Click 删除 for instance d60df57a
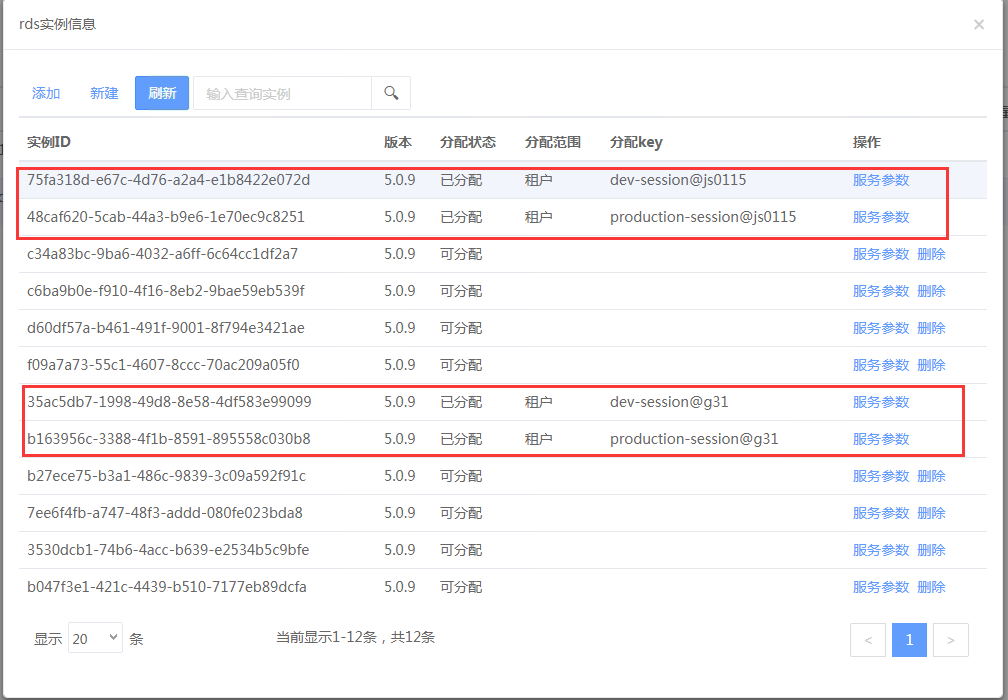 click(931, 328)
